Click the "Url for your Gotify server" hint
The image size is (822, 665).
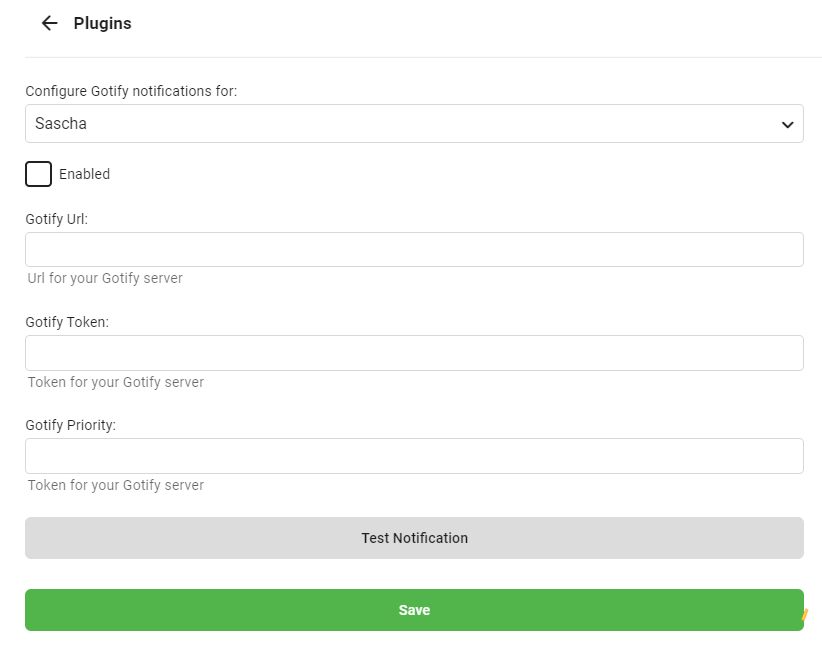pos(105,278)
